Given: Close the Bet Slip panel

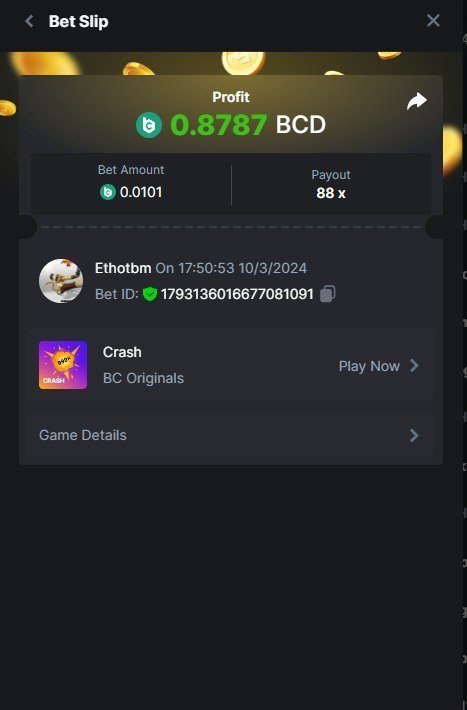Looking at the screenshot, I should click(x=433, y=20).
